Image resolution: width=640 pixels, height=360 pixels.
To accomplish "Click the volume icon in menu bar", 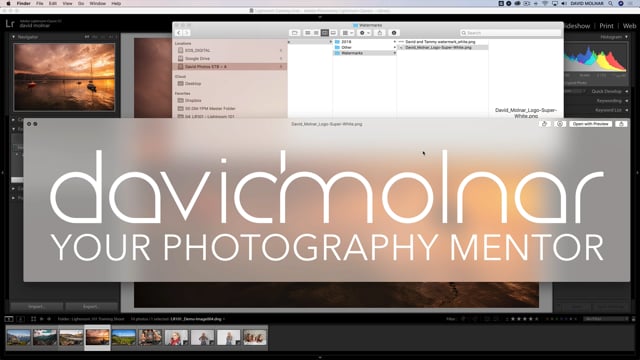I will 564,3.
